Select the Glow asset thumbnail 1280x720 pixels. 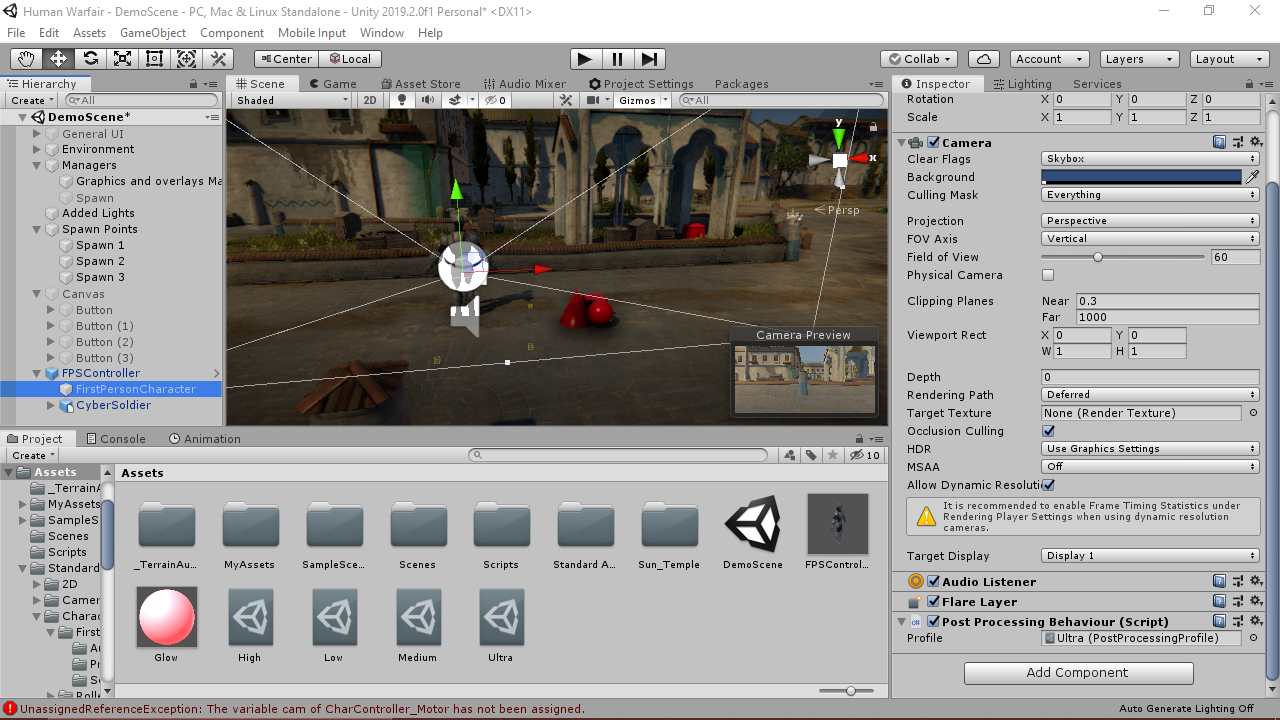pyautogui.click(x=166, y=617)
